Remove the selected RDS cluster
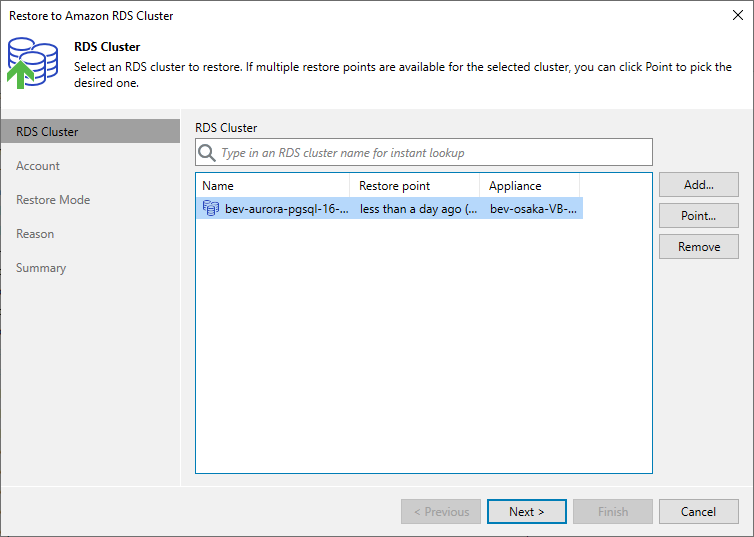Image resolution: width=754 pixels, height=537 pixels. [699, 247]
